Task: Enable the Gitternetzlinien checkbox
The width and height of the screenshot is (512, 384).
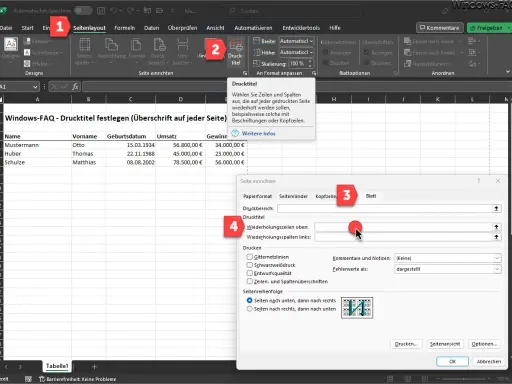Action: [x=249, y=257]
